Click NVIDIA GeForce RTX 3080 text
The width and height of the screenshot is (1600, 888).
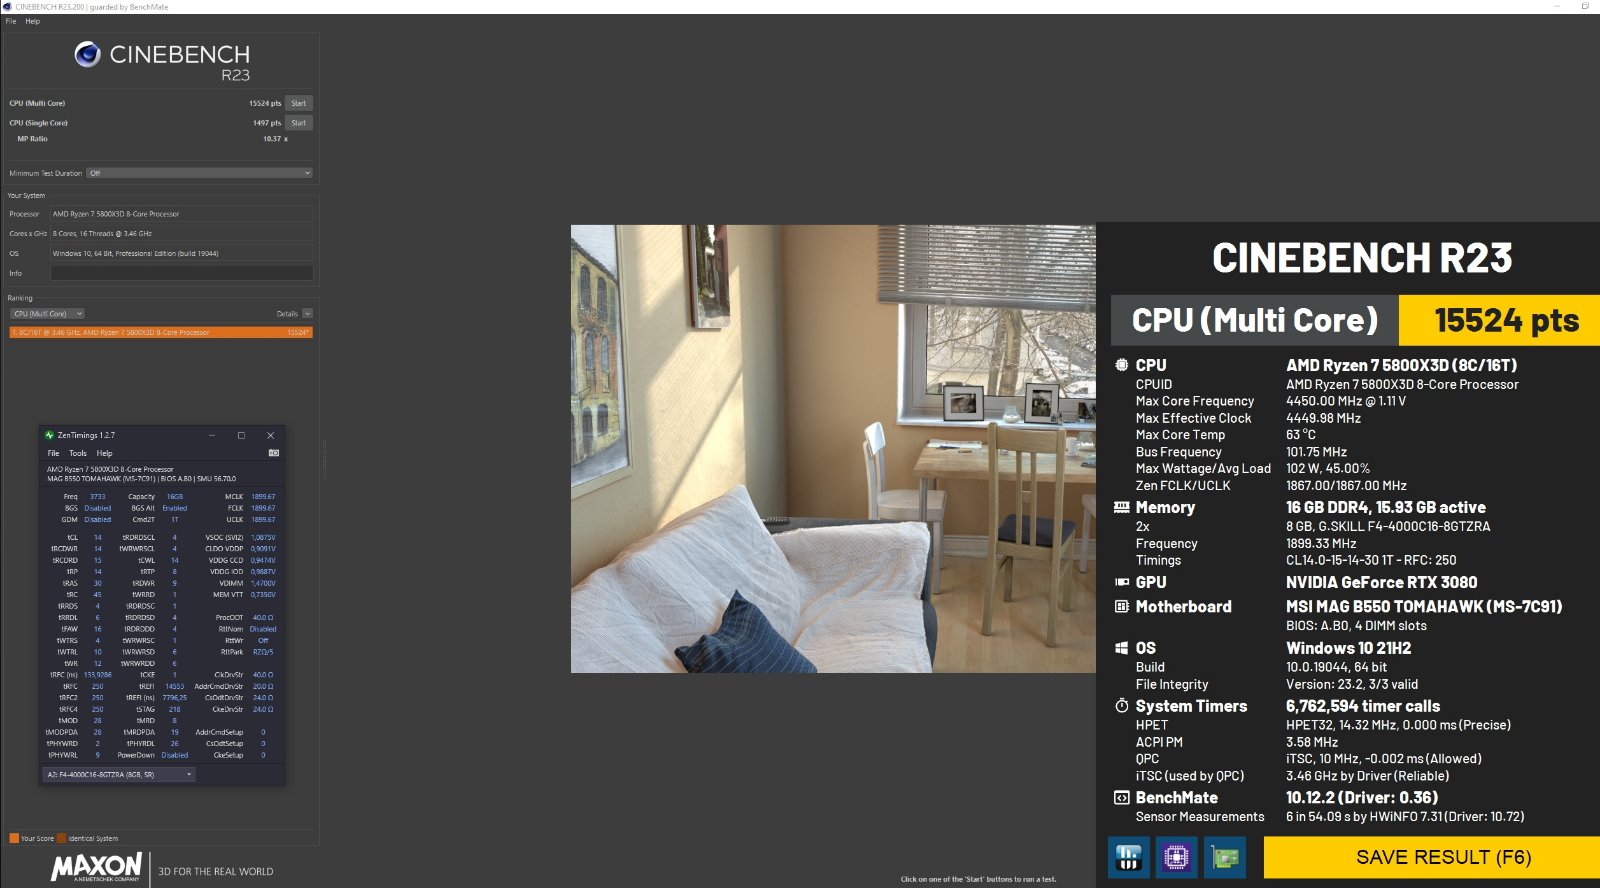(x=1381, y=582)
